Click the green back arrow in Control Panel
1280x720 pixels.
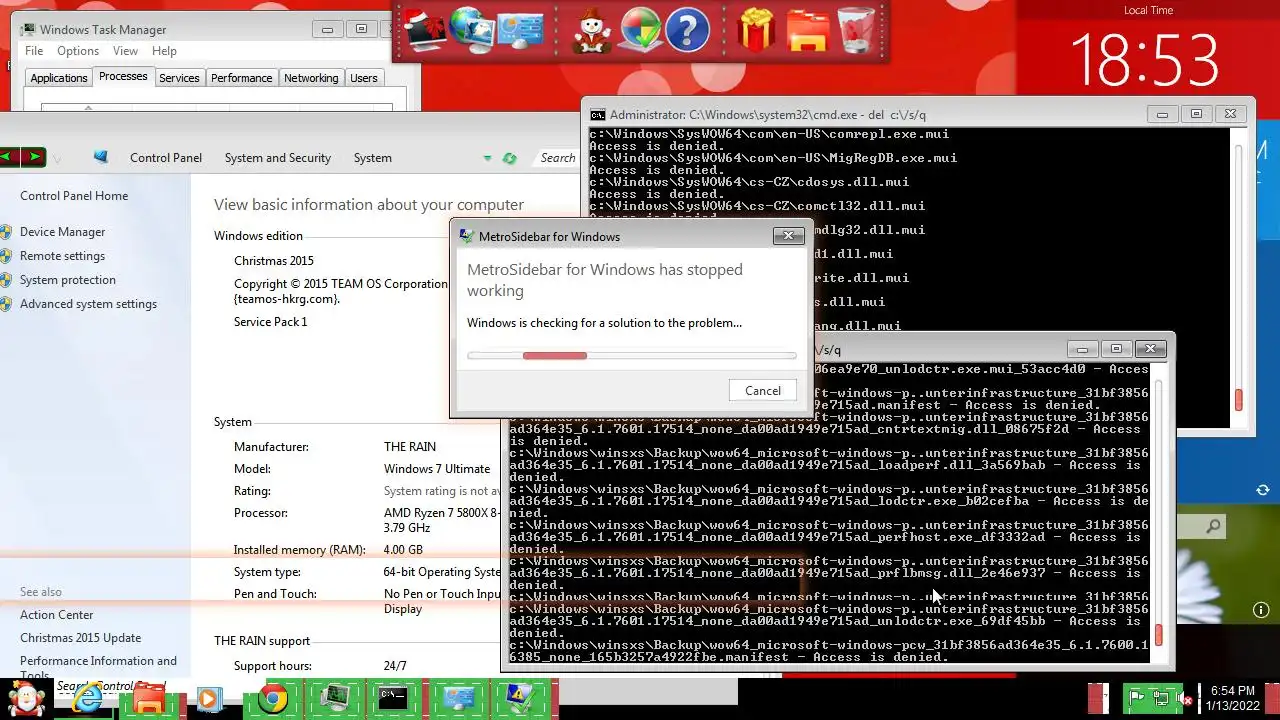[x=9, y=157]
